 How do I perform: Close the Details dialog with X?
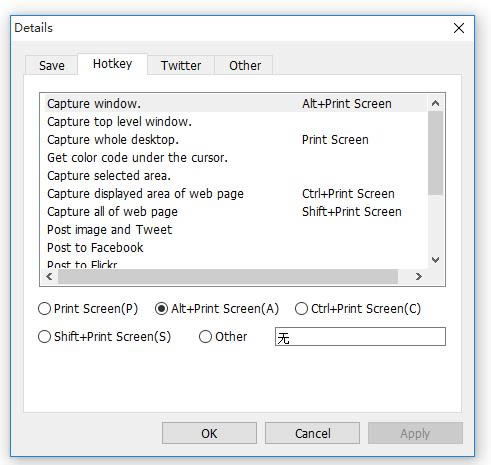click(459, 28)
